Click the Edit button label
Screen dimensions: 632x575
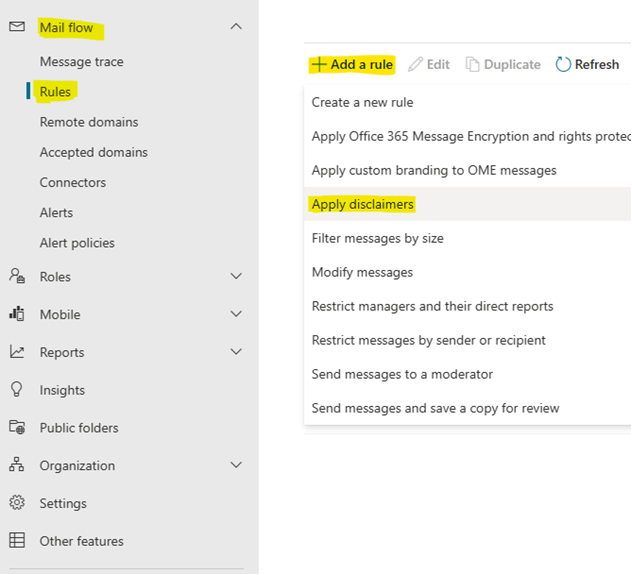pos(438,64)
